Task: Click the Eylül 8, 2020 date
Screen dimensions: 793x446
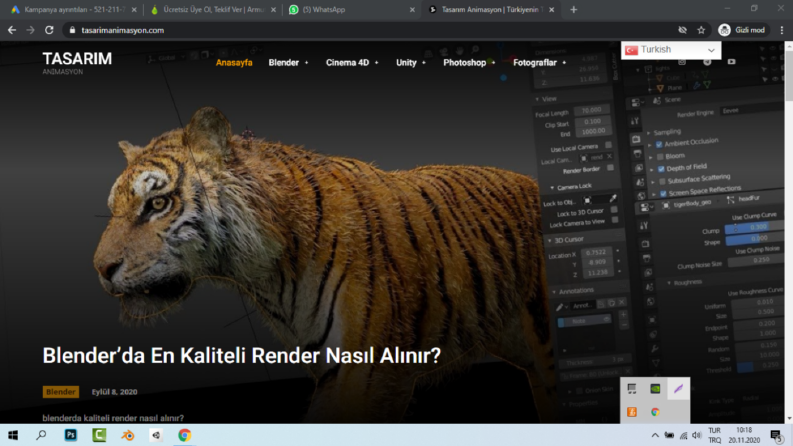Action: point(114,392)
